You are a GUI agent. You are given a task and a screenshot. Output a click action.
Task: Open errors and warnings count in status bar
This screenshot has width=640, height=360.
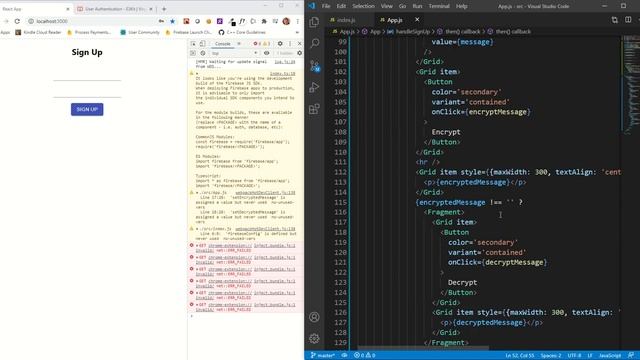[x=364, y=356]
